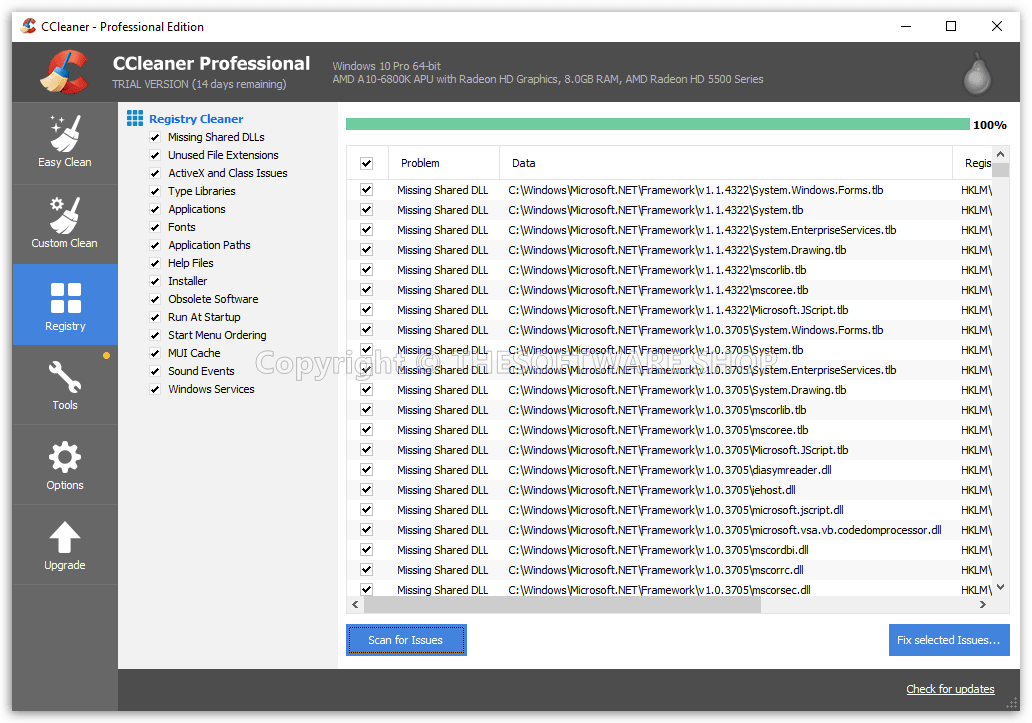The height and width of the screenshot is (723, 1032).
Task: Sort by the Problem column header
Action: [444, 163]
